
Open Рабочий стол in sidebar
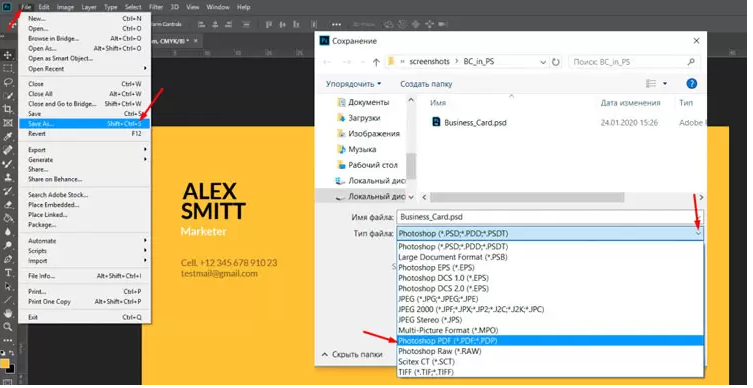pos(367,165)
